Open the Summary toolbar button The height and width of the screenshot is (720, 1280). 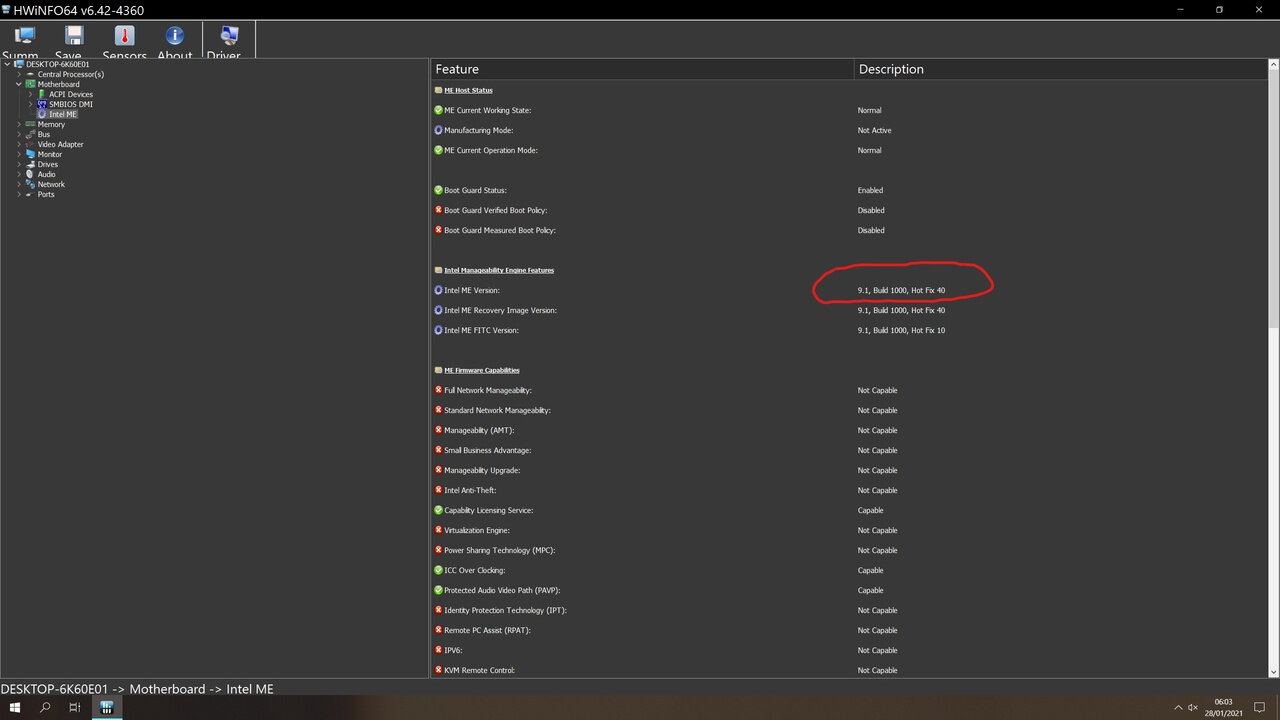[x=21, y=42]
